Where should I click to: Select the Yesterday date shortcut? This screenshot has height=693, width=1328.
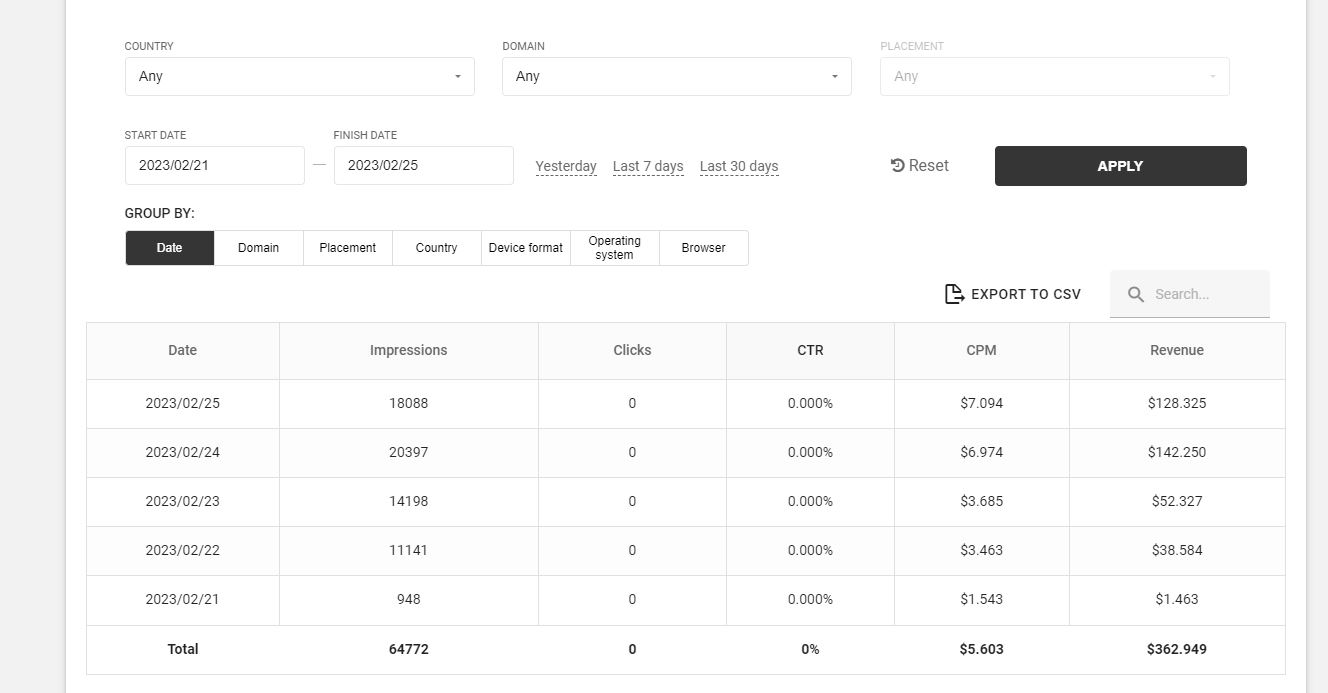(x=566, y=167)
